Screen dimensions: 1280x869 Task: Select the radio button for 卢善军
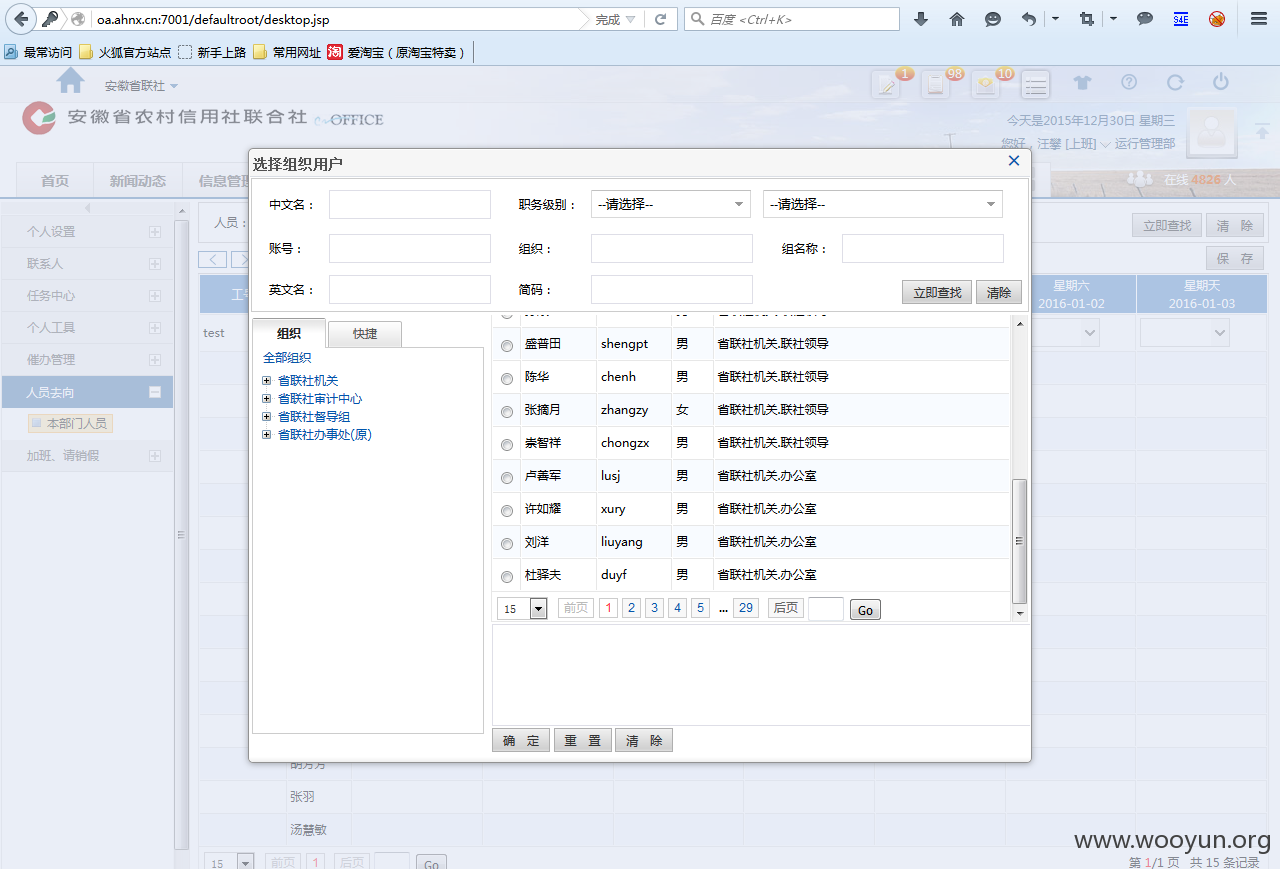(x=506, y=477)
